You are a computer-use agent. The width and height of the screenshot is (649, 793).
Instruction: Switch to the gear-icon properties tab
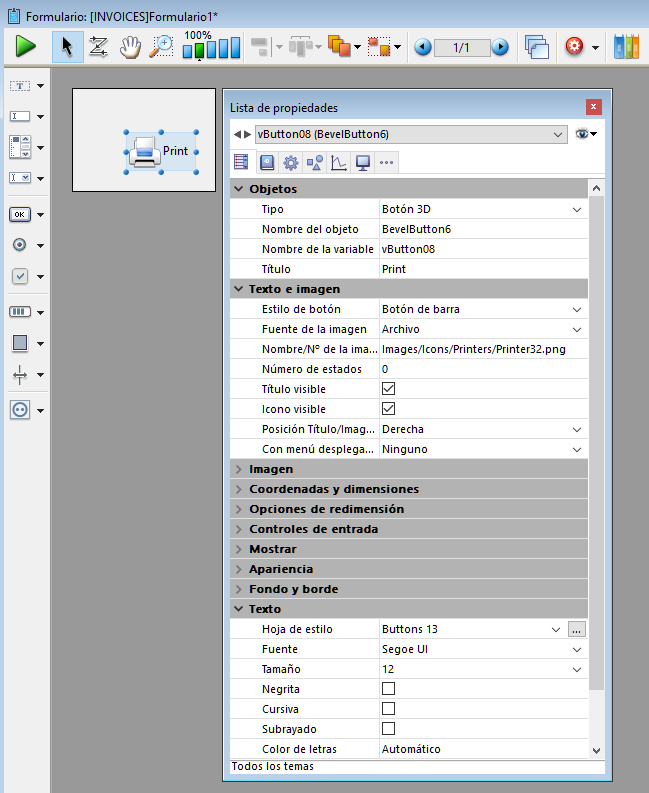pyautogui.click(x=291, y=162)
